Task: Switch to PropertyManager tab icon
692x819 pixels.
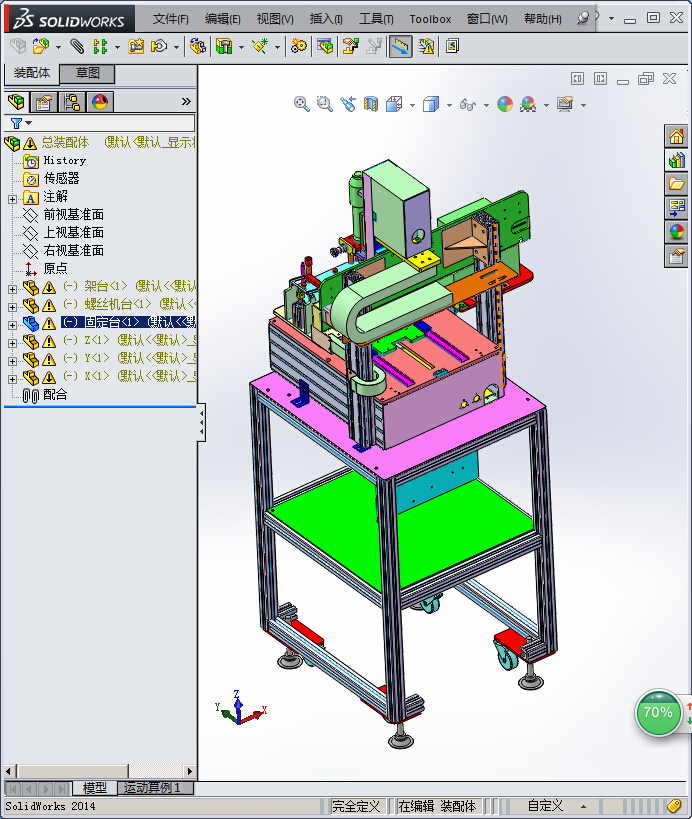Action: (x=44, y=101)
